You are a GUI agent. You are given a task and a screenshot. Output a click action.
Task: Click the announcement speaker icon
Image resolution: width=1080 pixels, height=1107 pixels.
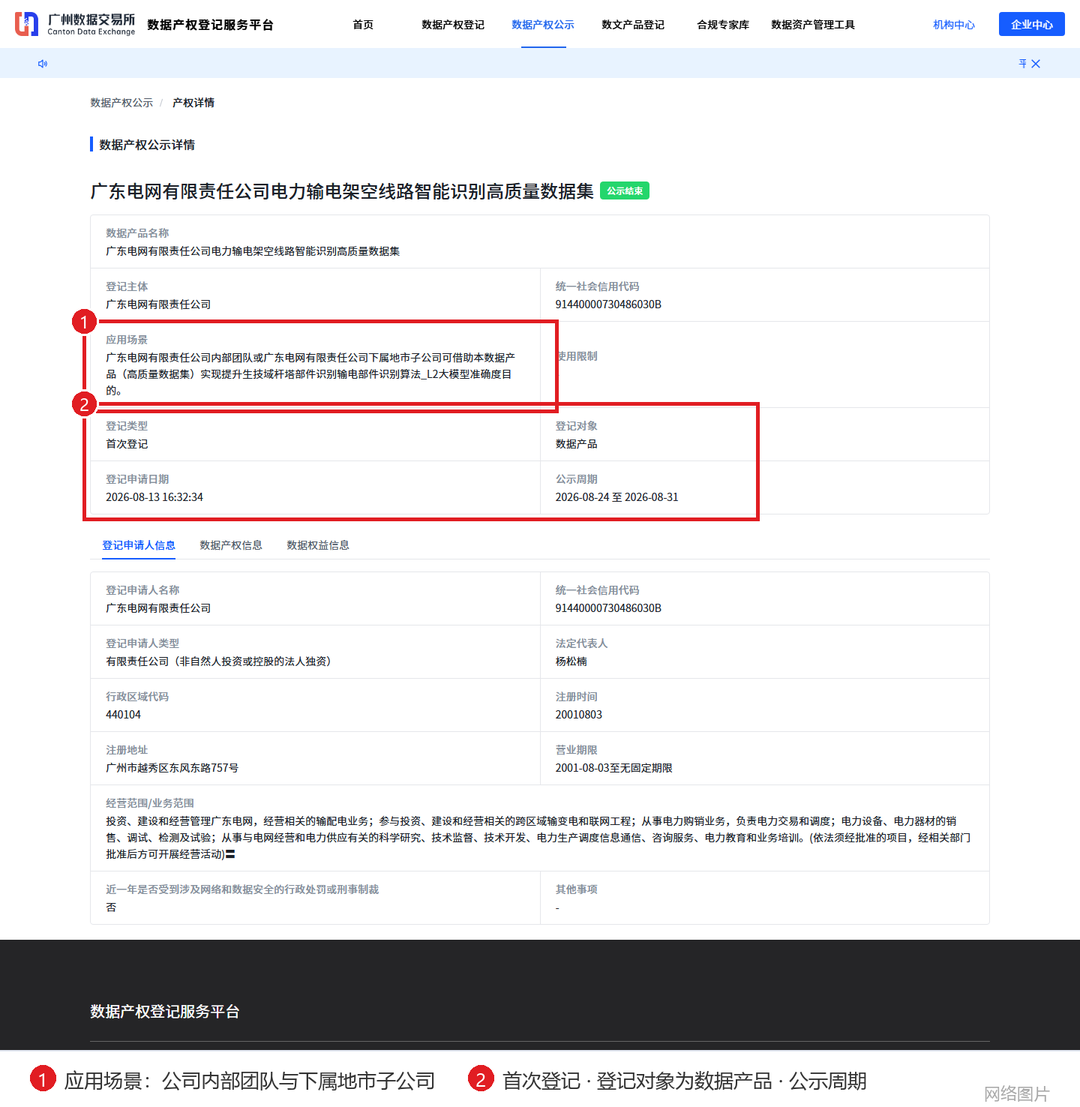[42, 64]
